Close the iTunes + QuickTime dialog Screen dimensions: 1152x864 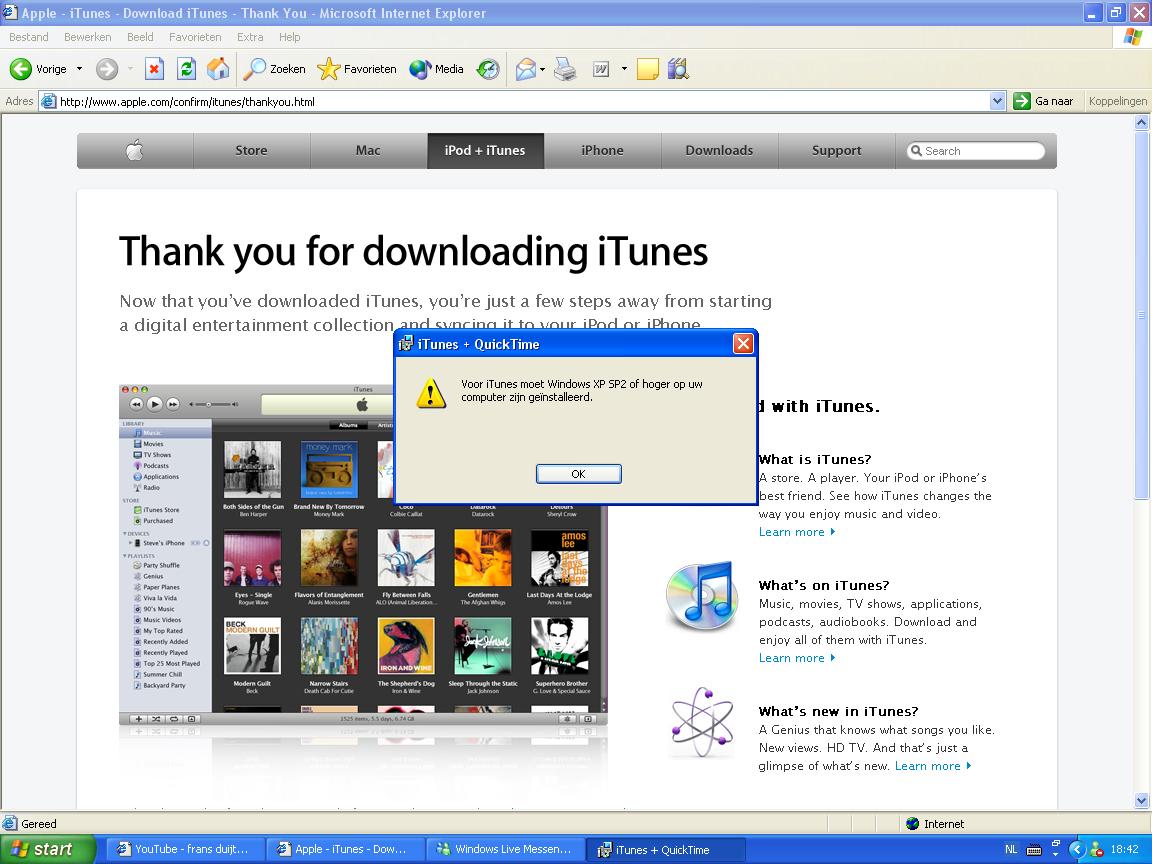743,344
